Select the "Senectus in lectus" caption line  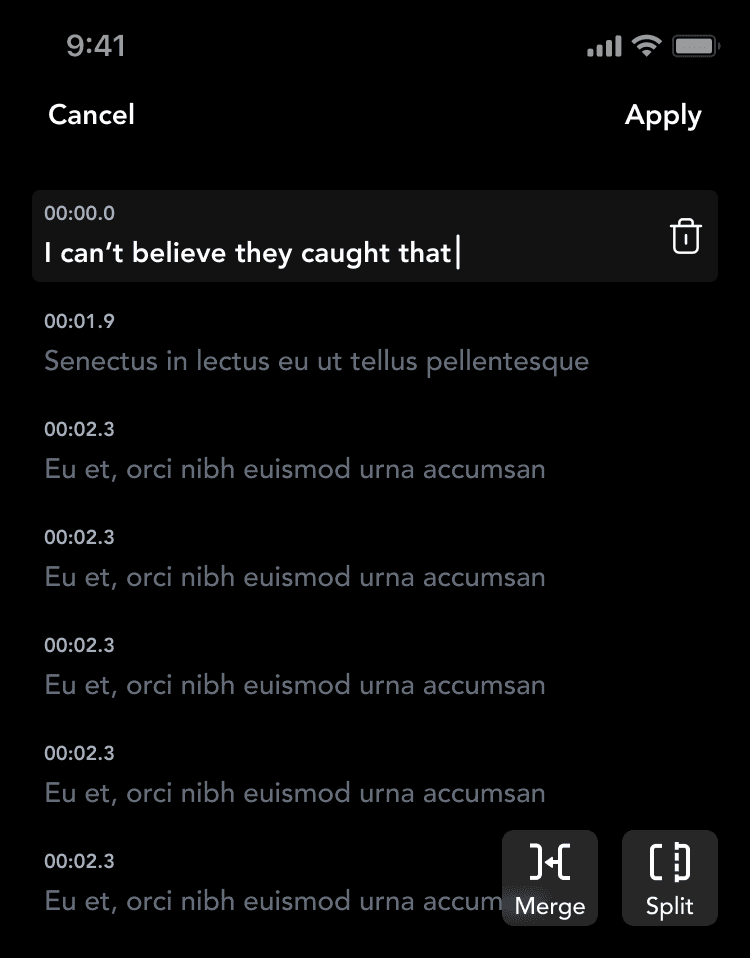(x=316, y=361)
